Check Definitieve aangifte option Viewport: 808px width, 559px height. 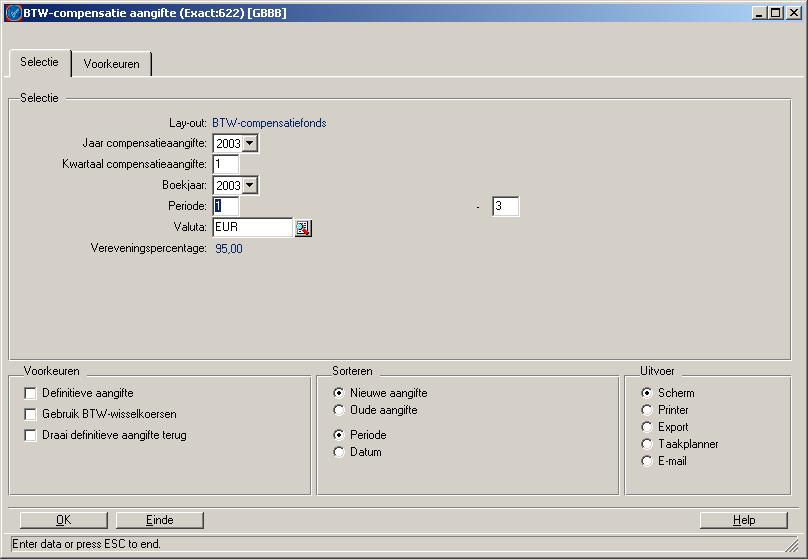coord(30,394)
